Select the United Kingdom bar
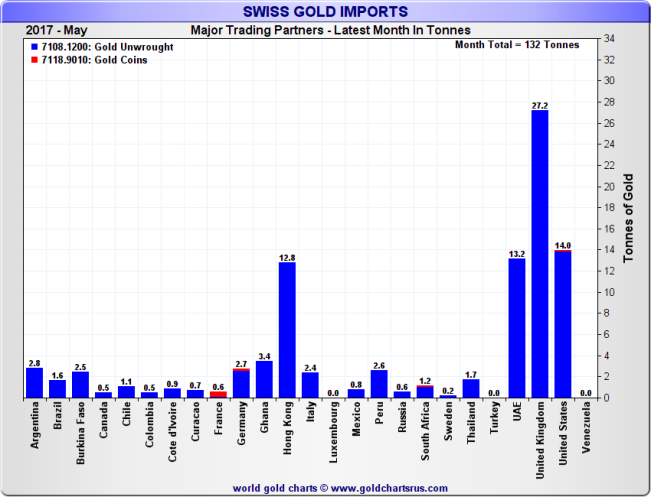 (x=539, y=254)
